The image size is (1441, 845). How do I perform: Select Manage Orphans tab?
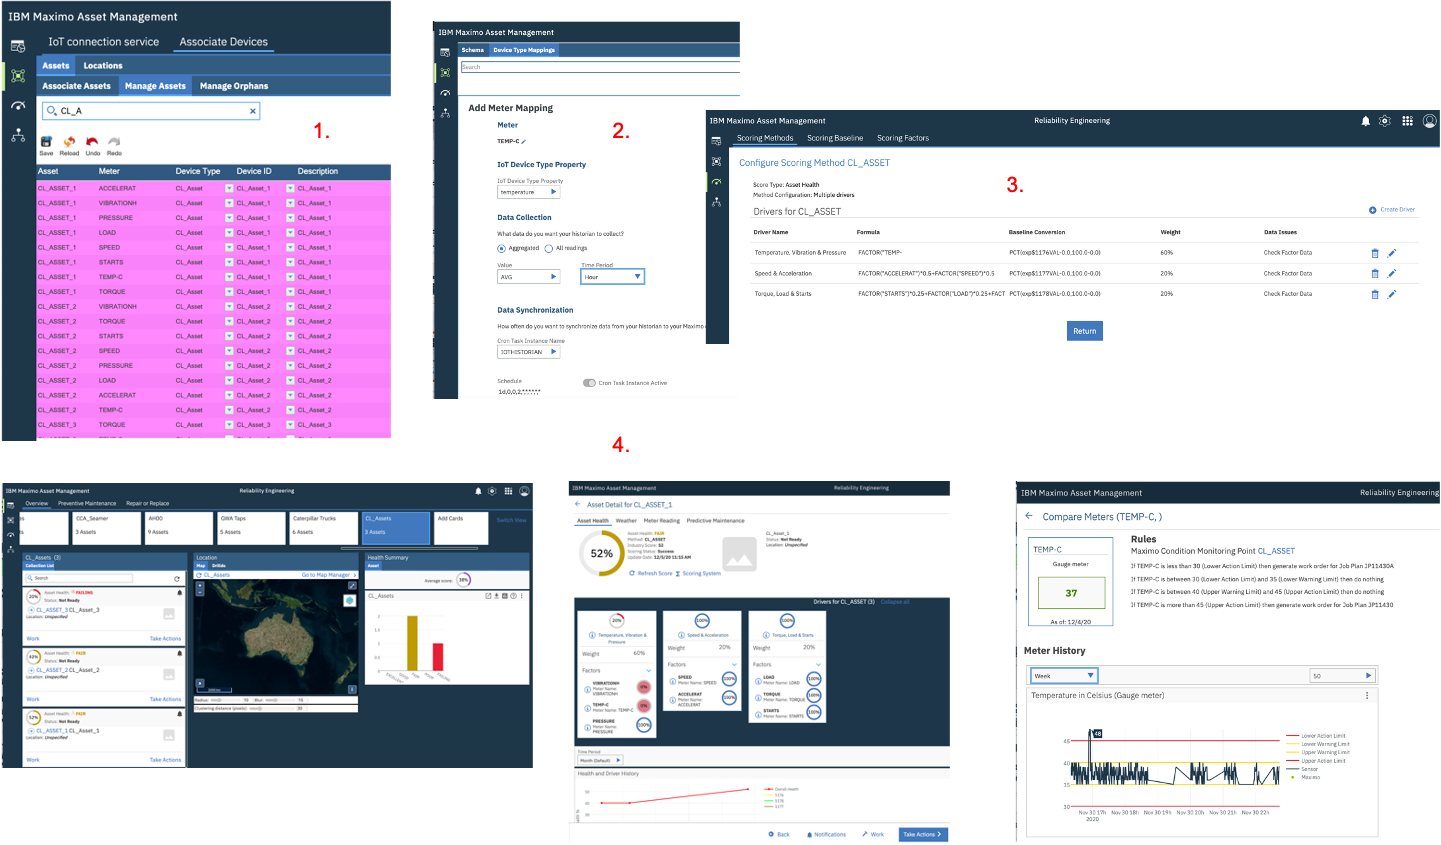[234, 86]
